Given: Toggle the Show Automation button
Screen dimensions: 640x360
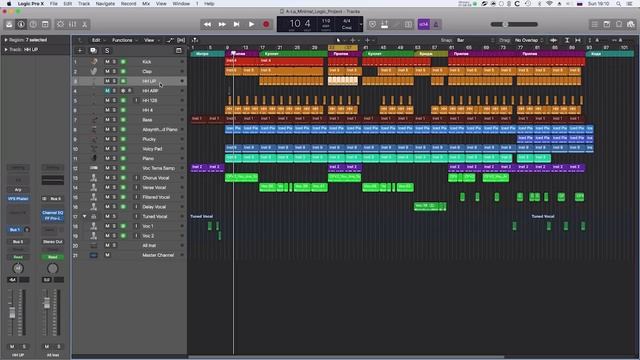Looking at the screenshot, I should pyautogui.click(x=169, y=40).
